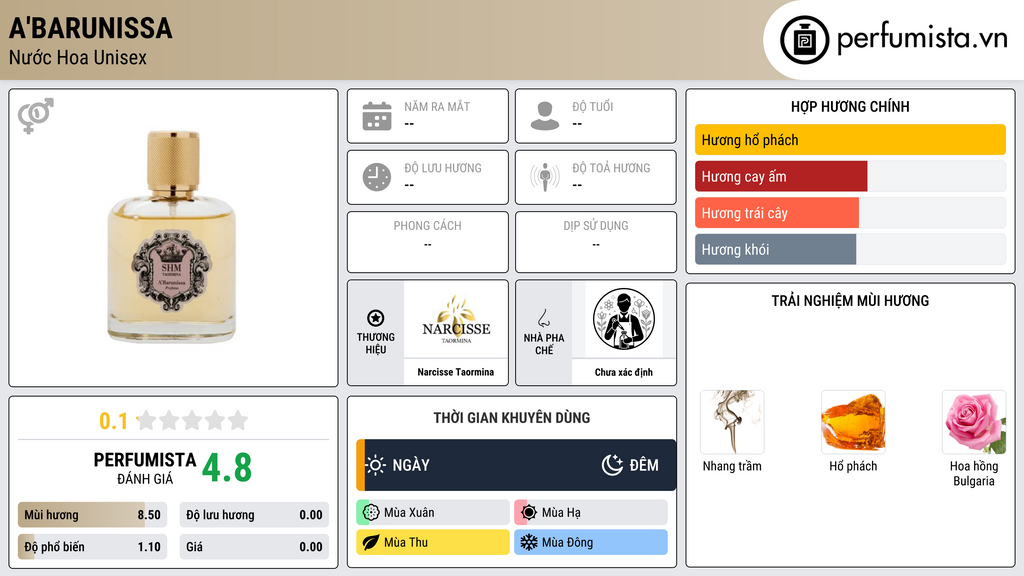The width and height of the screenshot is (1024, 576).
Task: Click the Nước Hoa Unisex subtitle
Action: click(x=78, y=57)
